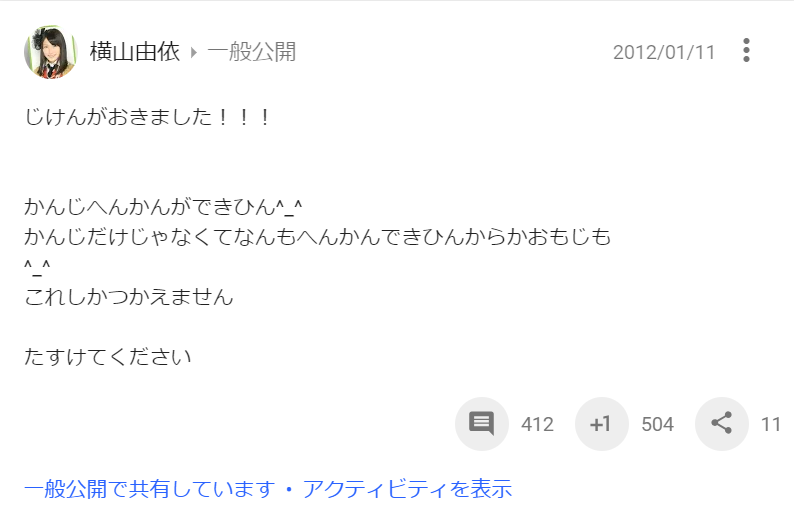
Task: Click the 一般公開で共有しています link
Action: tap(150, 489)
